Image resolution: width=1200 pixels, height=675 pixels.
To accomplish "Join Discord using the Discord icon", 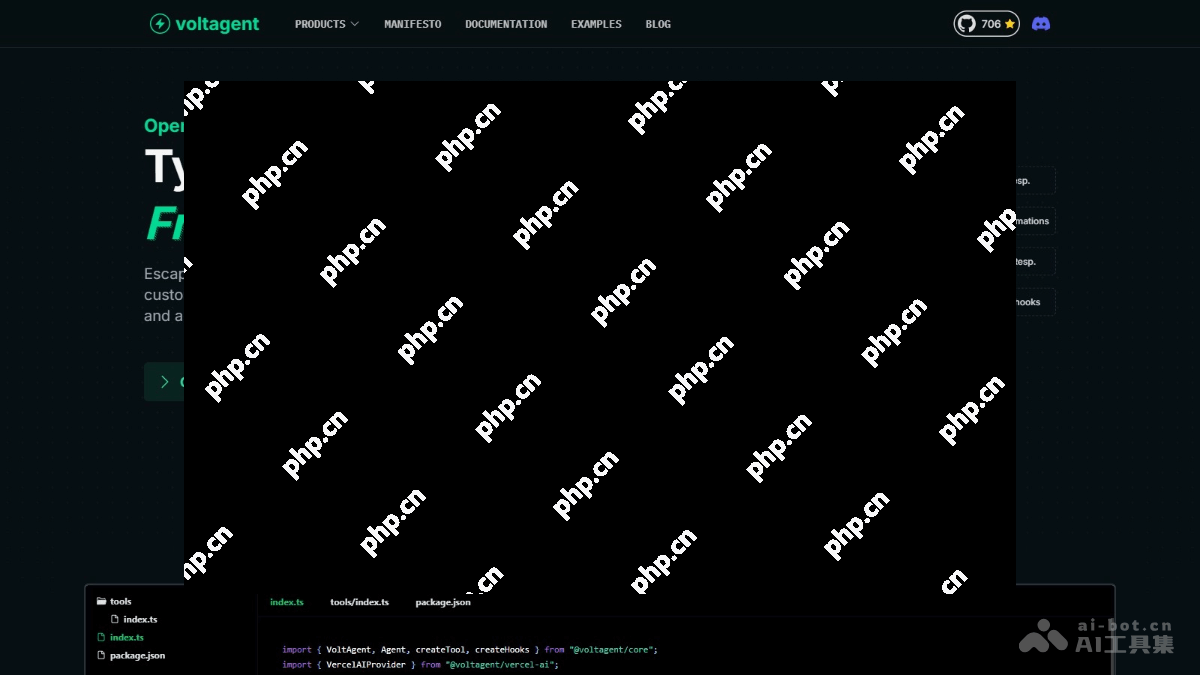I will 1041,23.
